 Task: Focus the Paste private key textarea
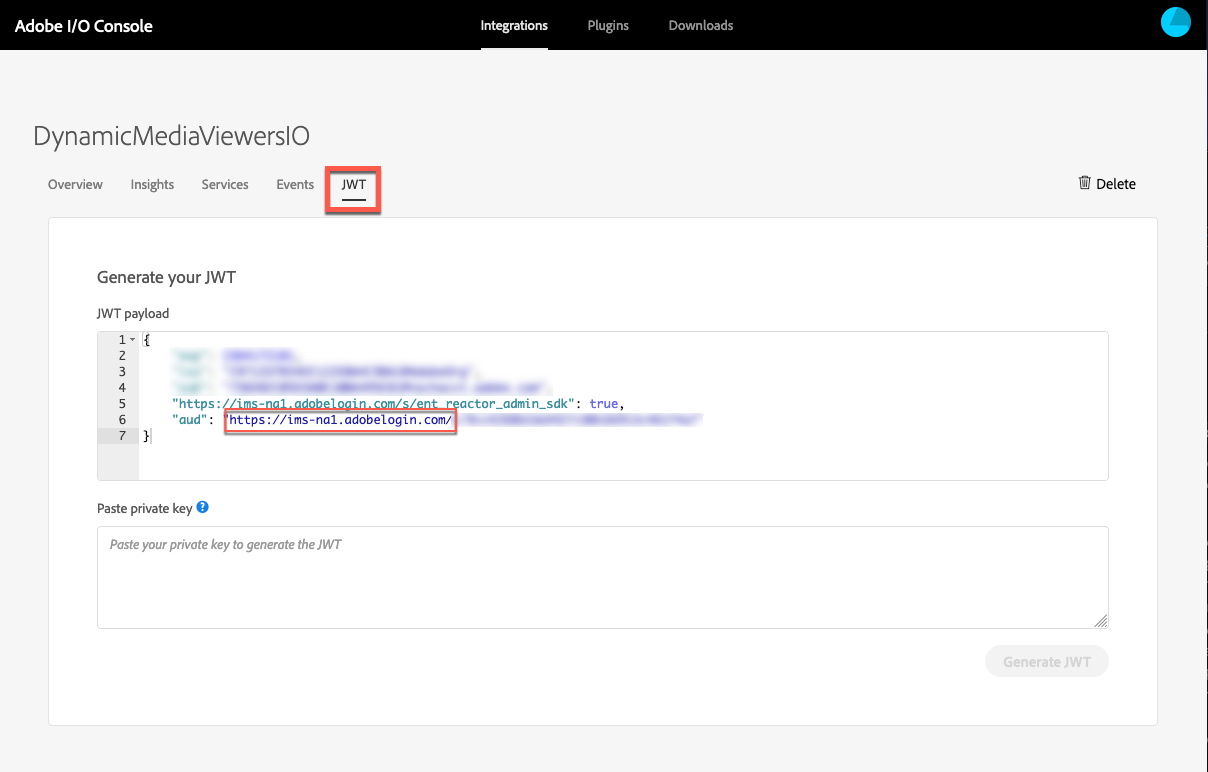click(603, 577)
